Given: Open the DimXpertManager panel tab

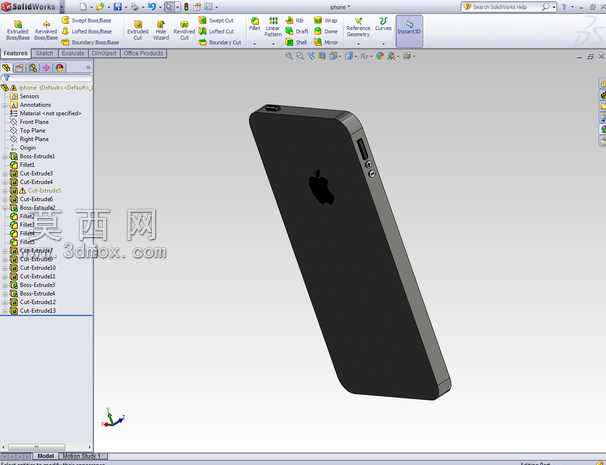Looking at the screenshot, I should pos(46,68).
